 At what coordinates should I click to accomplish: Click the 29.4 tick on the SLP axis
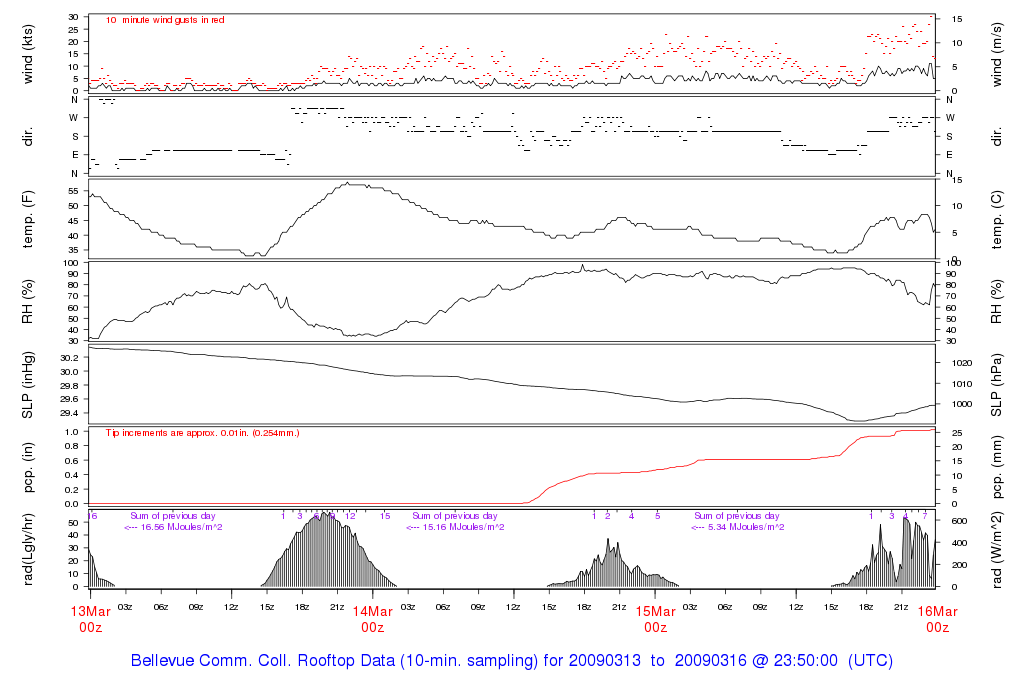(x=69, y=413)
